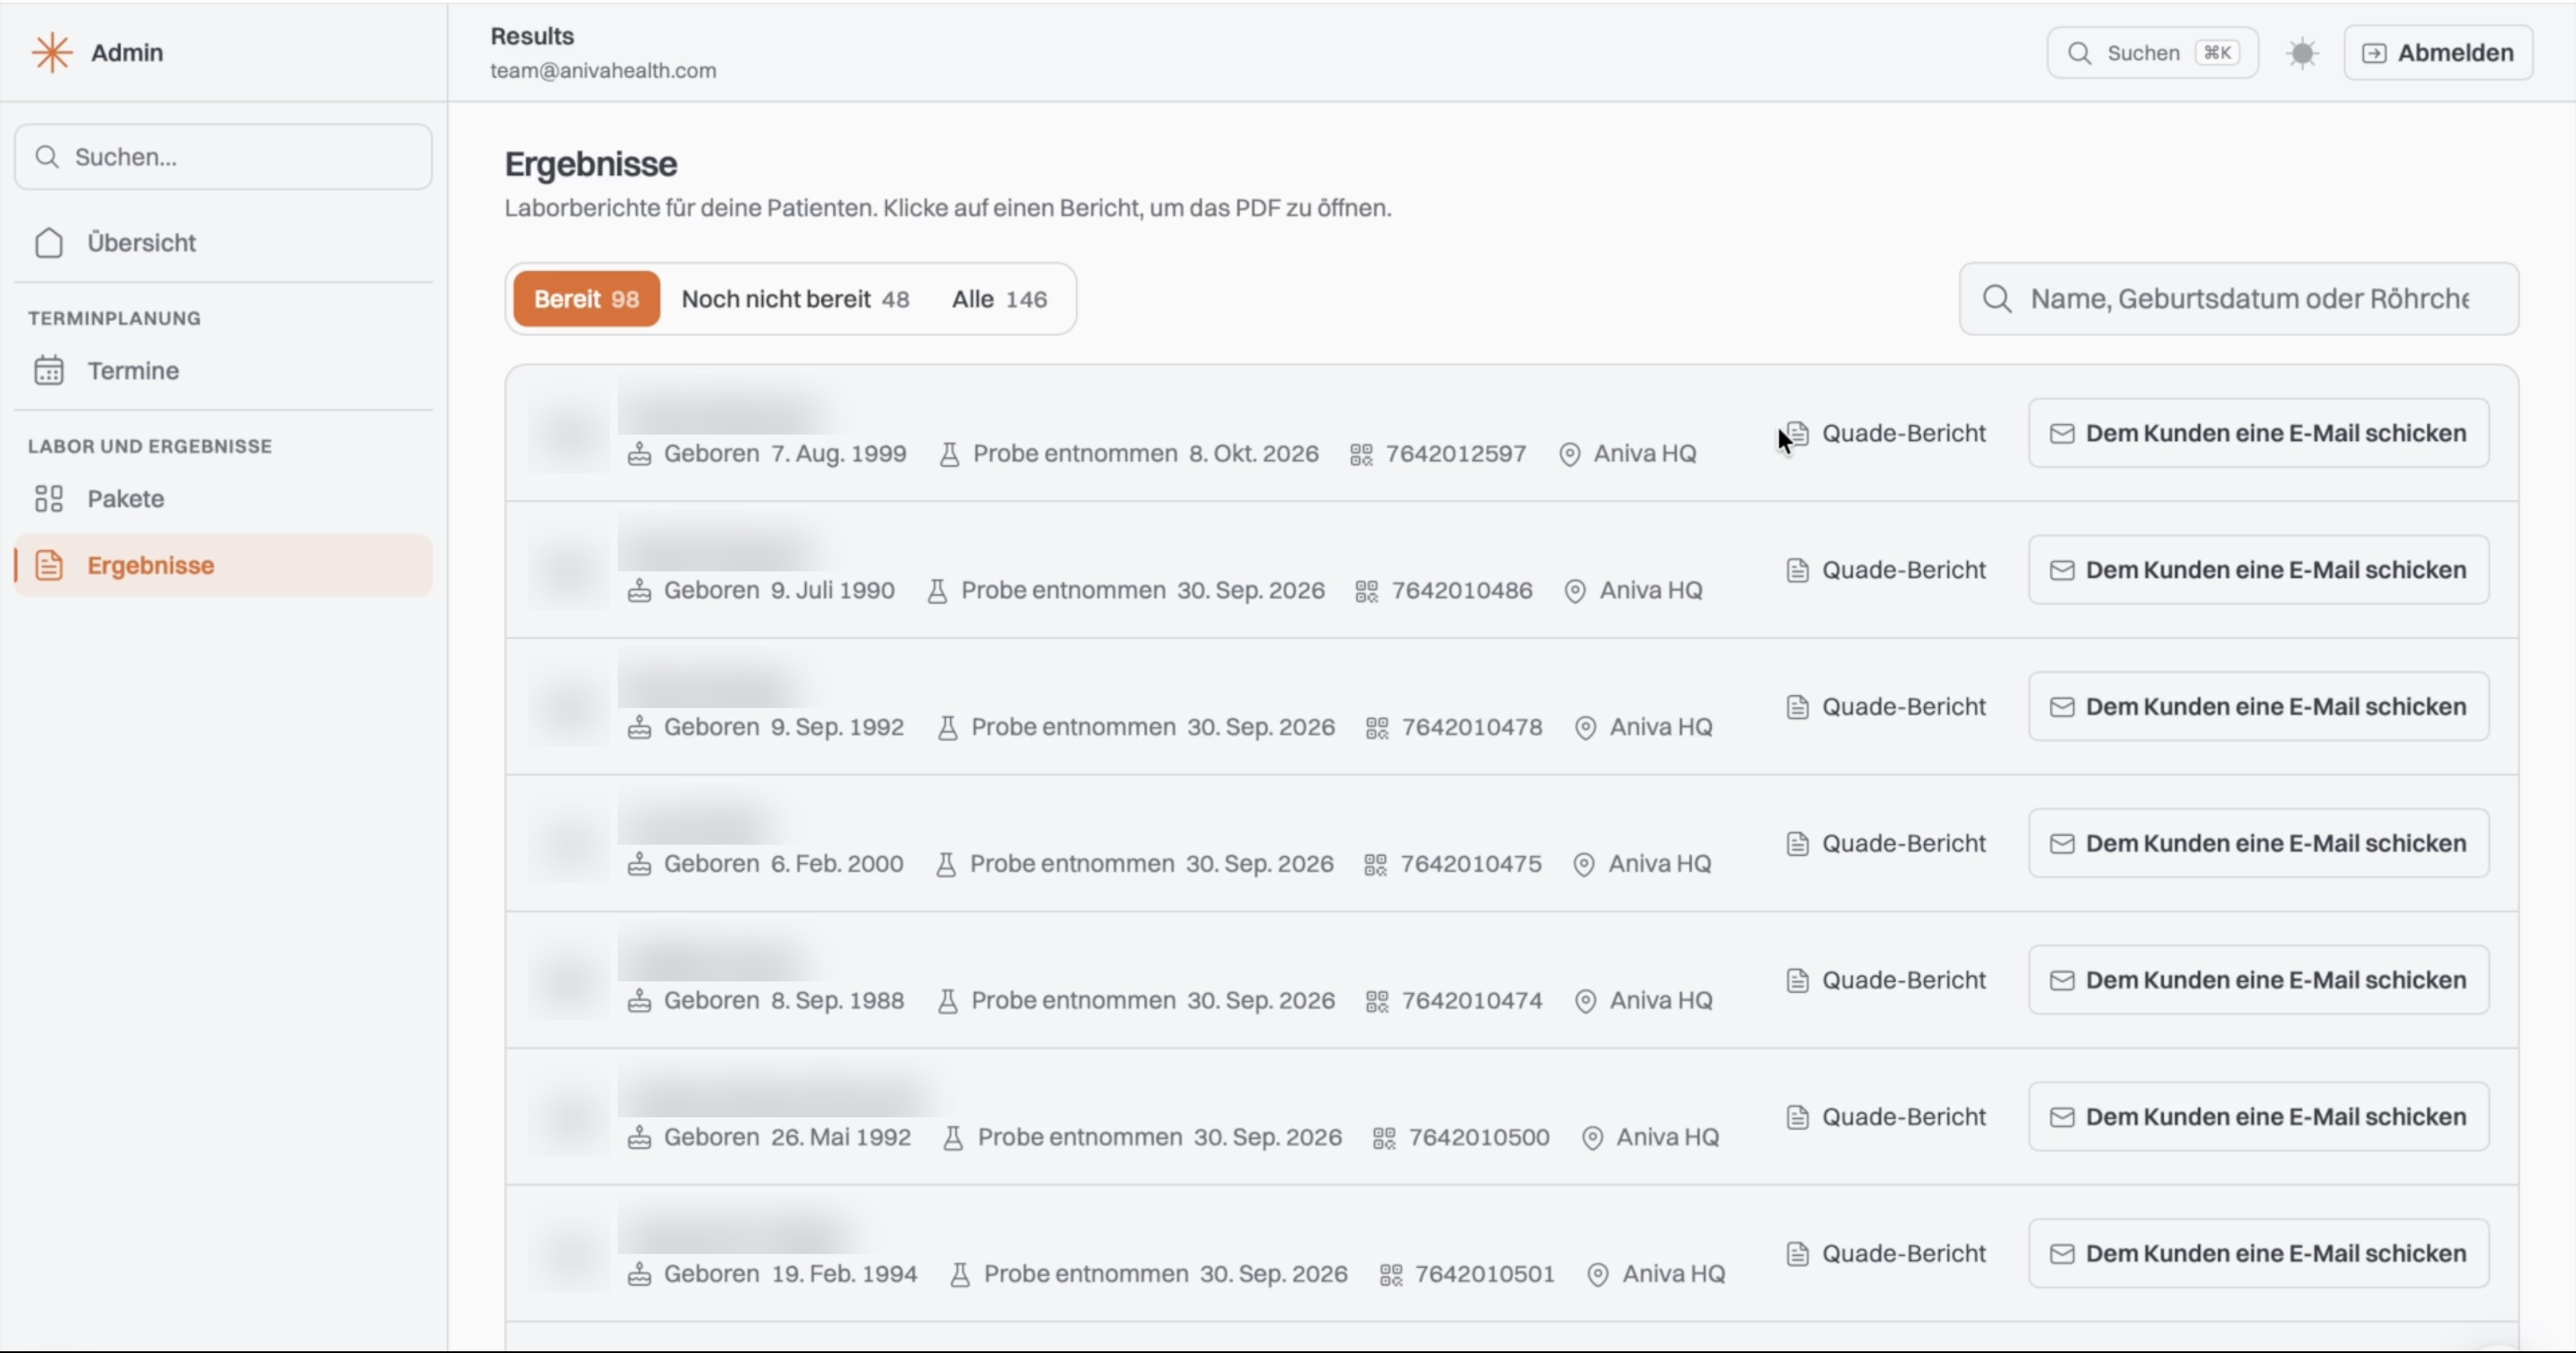Click the Übersicht home icon
The image size is (2576, 1353).
click(49, 243)
